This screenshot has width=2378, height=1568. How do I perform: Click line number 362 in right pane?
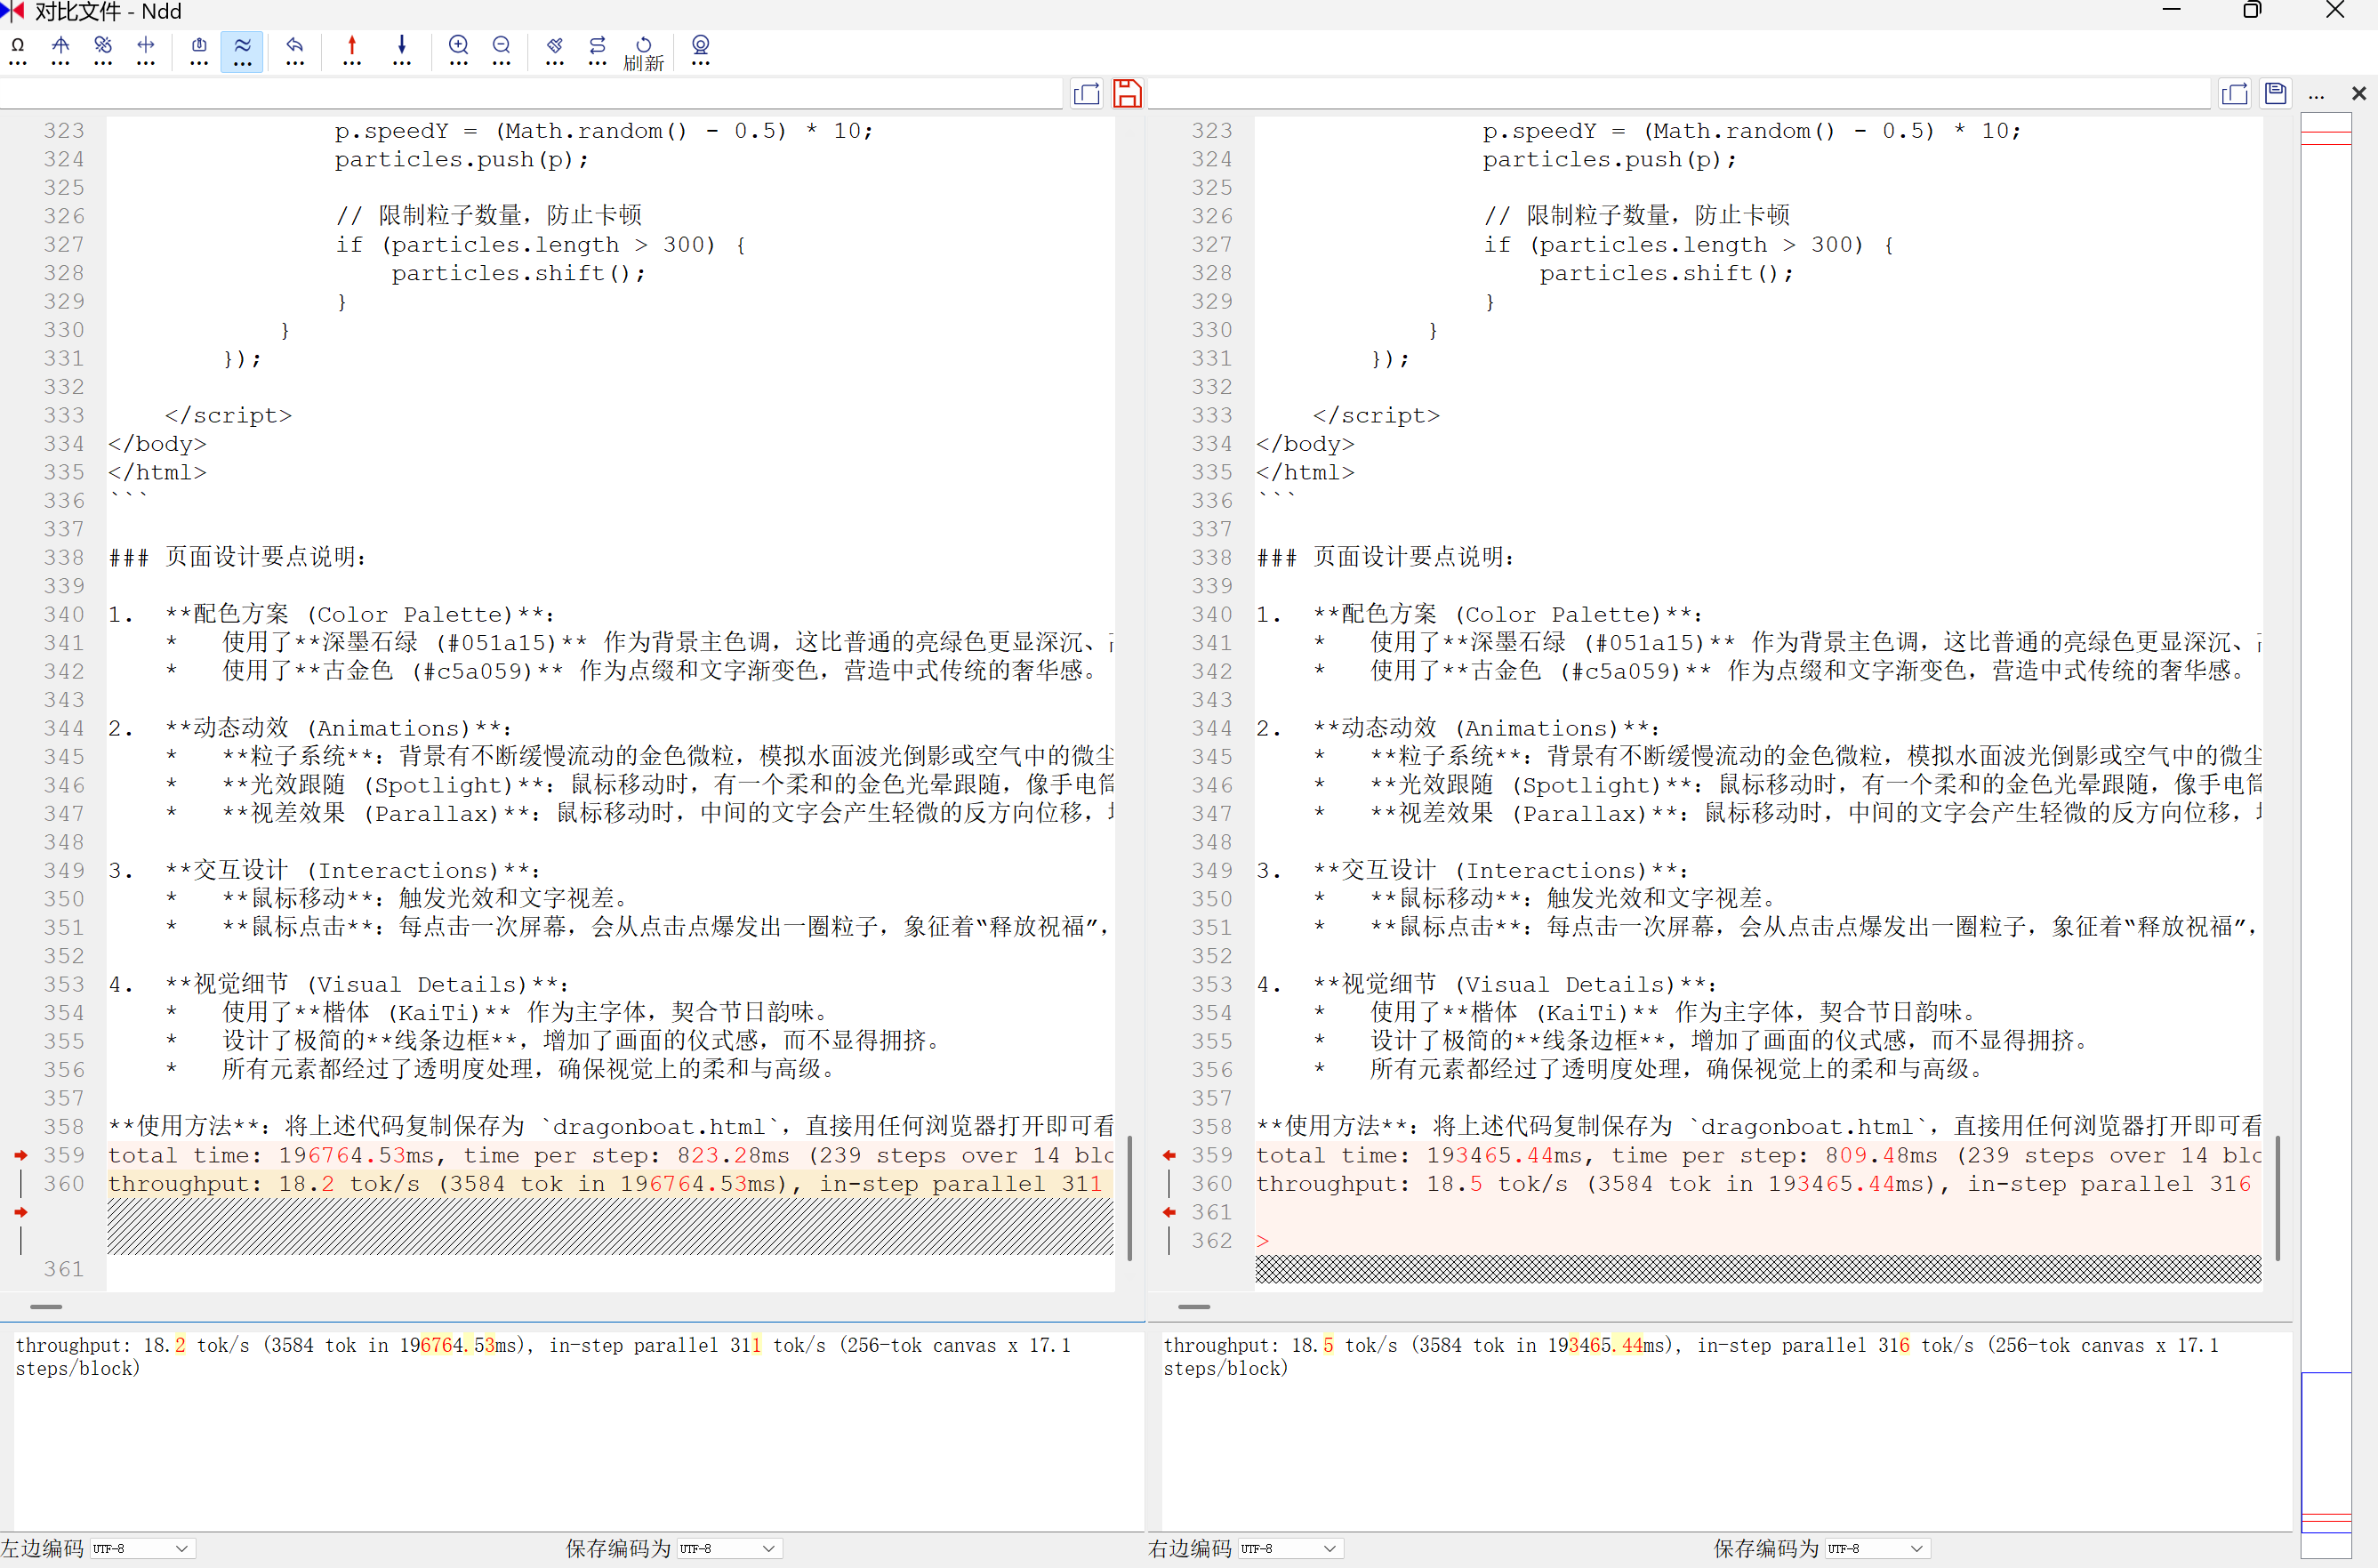pyautogui.click(x=1212, y=1241)
